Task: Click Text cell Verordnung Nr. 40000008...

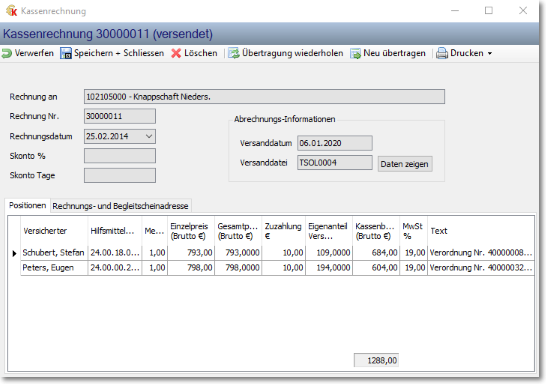Action: [x=481, y=253]
